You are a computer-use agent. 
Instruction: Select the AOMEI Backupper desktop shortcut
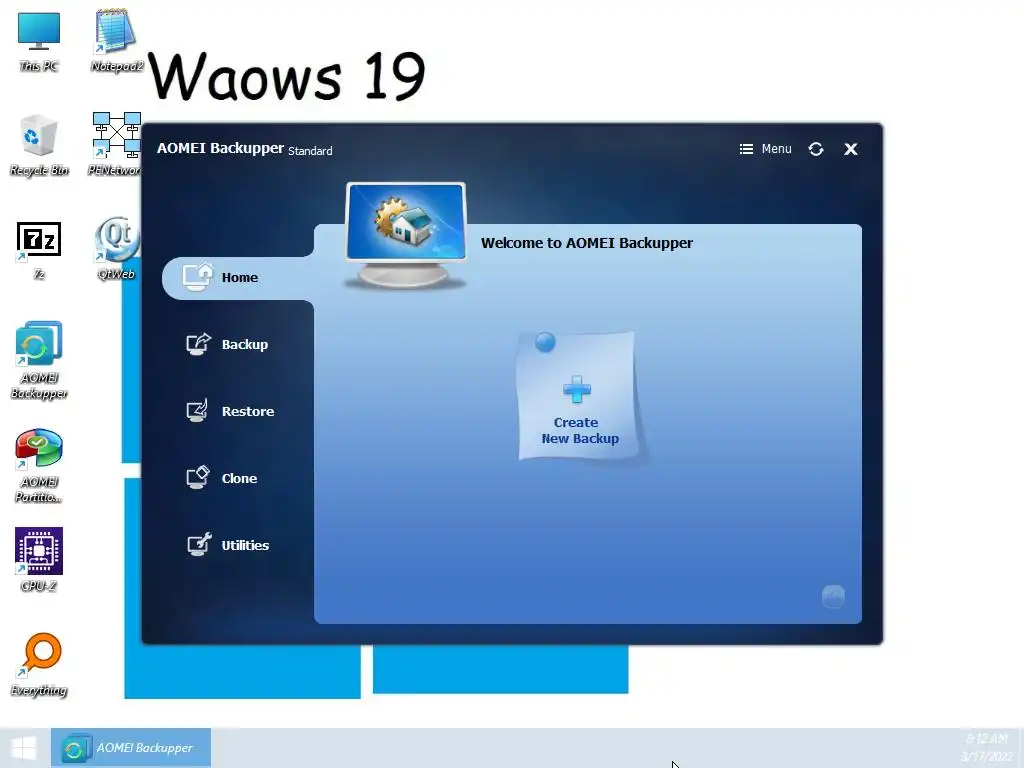39,360
